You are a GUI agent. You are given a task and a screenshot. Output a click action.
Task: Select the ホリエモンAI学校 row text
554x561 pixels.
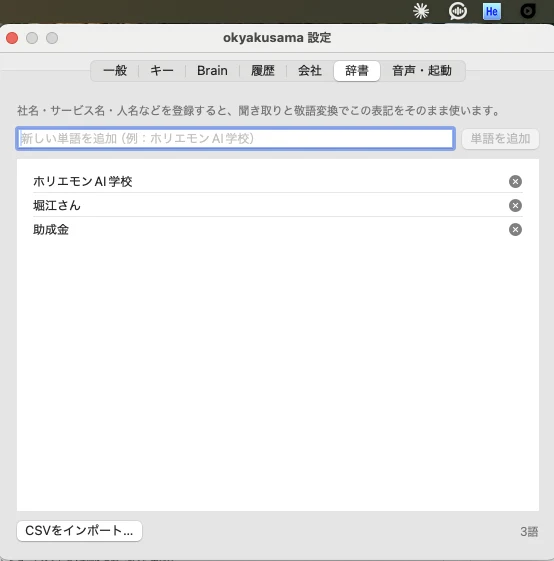(83, 182)
